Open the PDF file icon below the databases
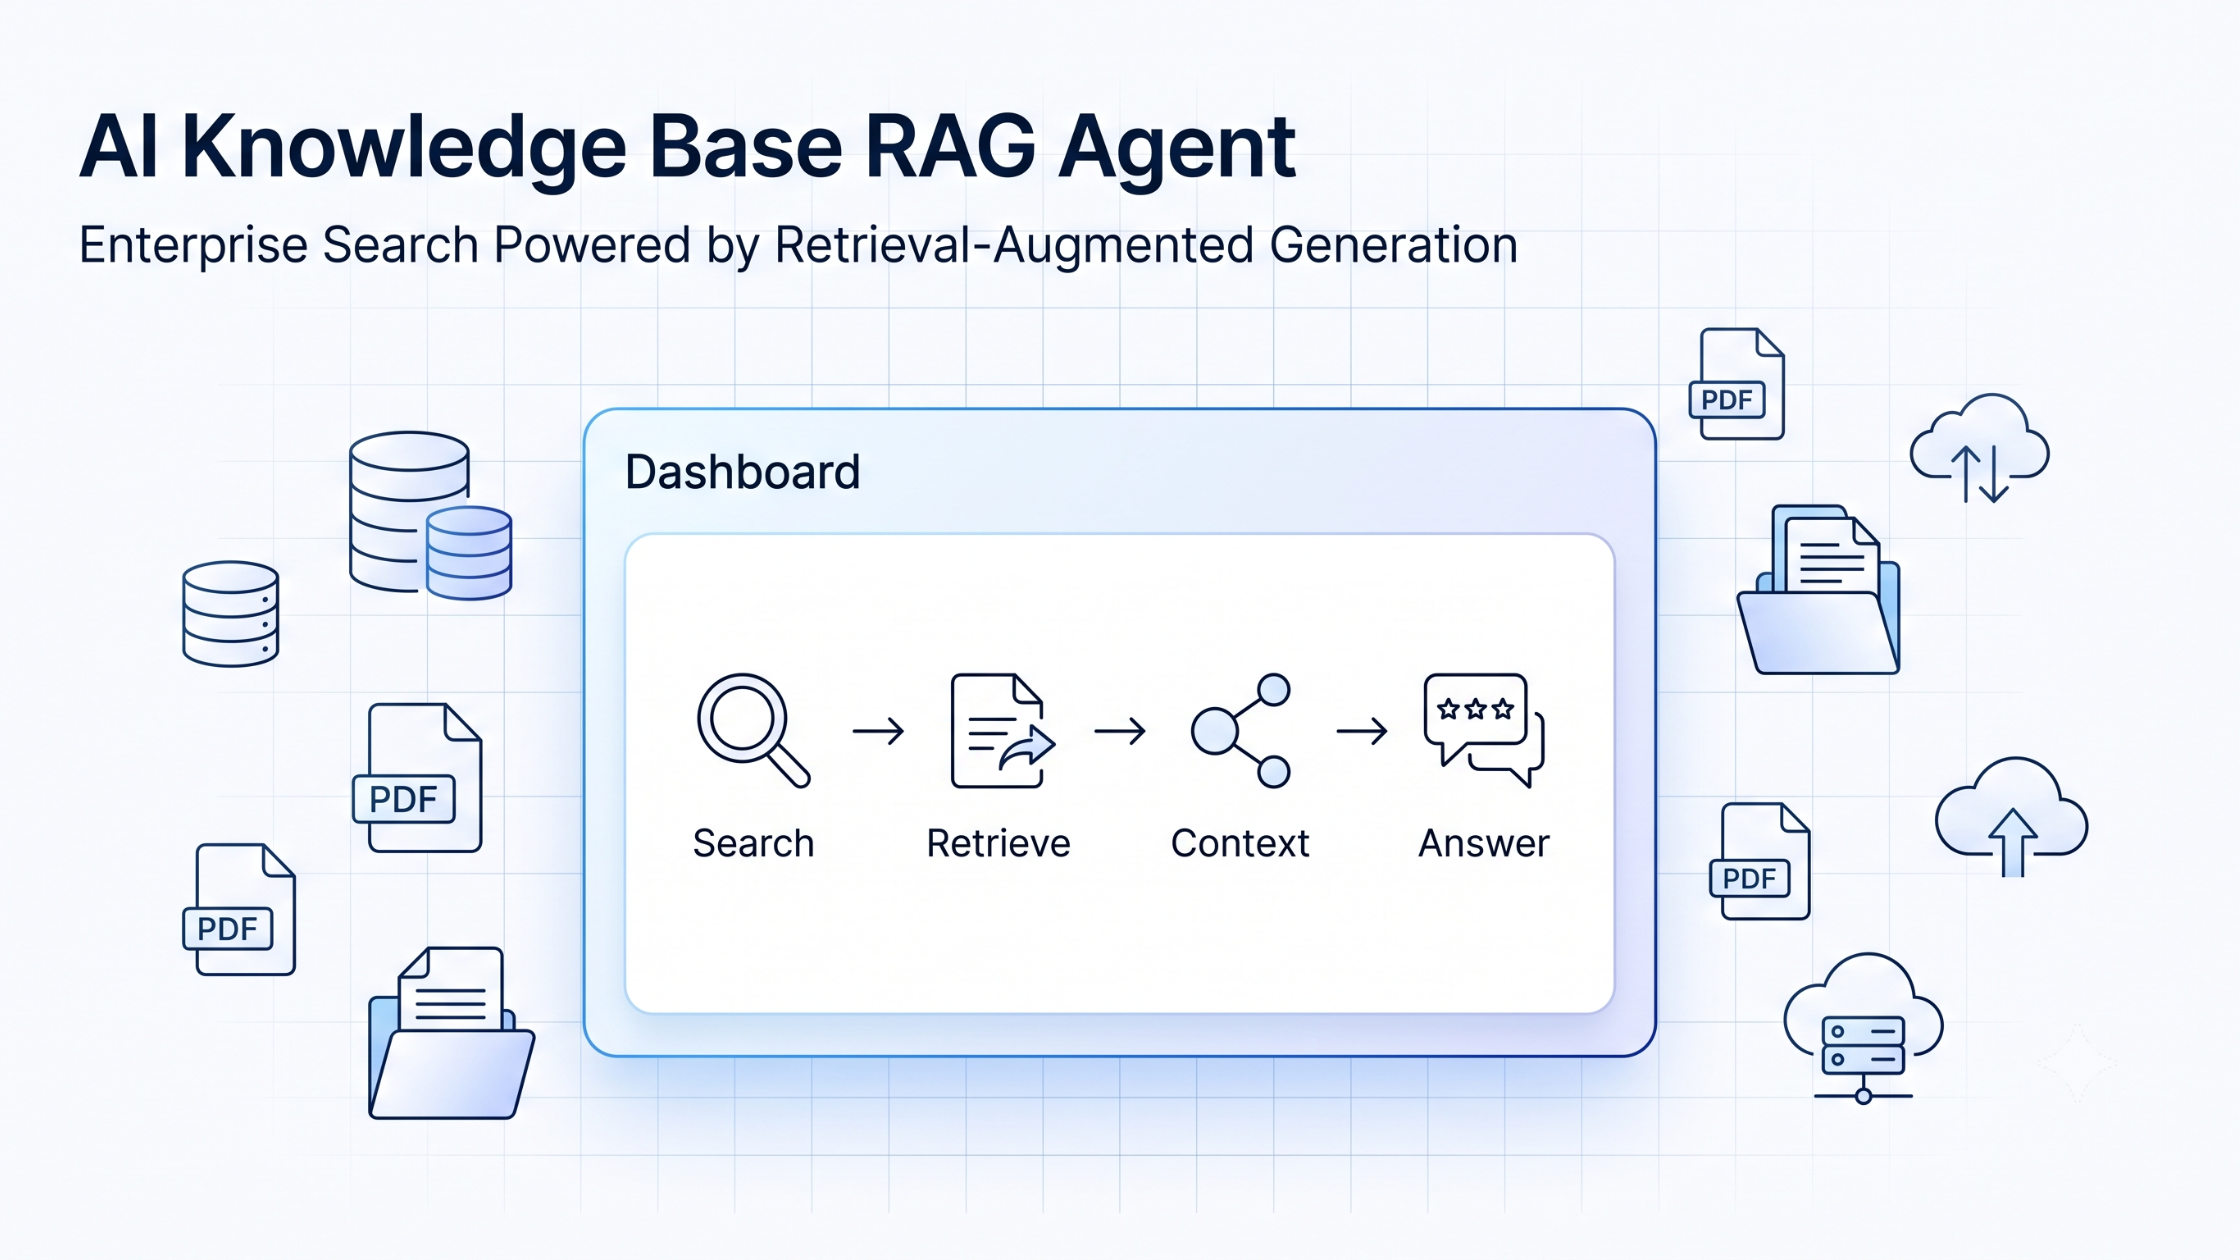This screenshot has height=1260, width=2240. click(418, 778)
